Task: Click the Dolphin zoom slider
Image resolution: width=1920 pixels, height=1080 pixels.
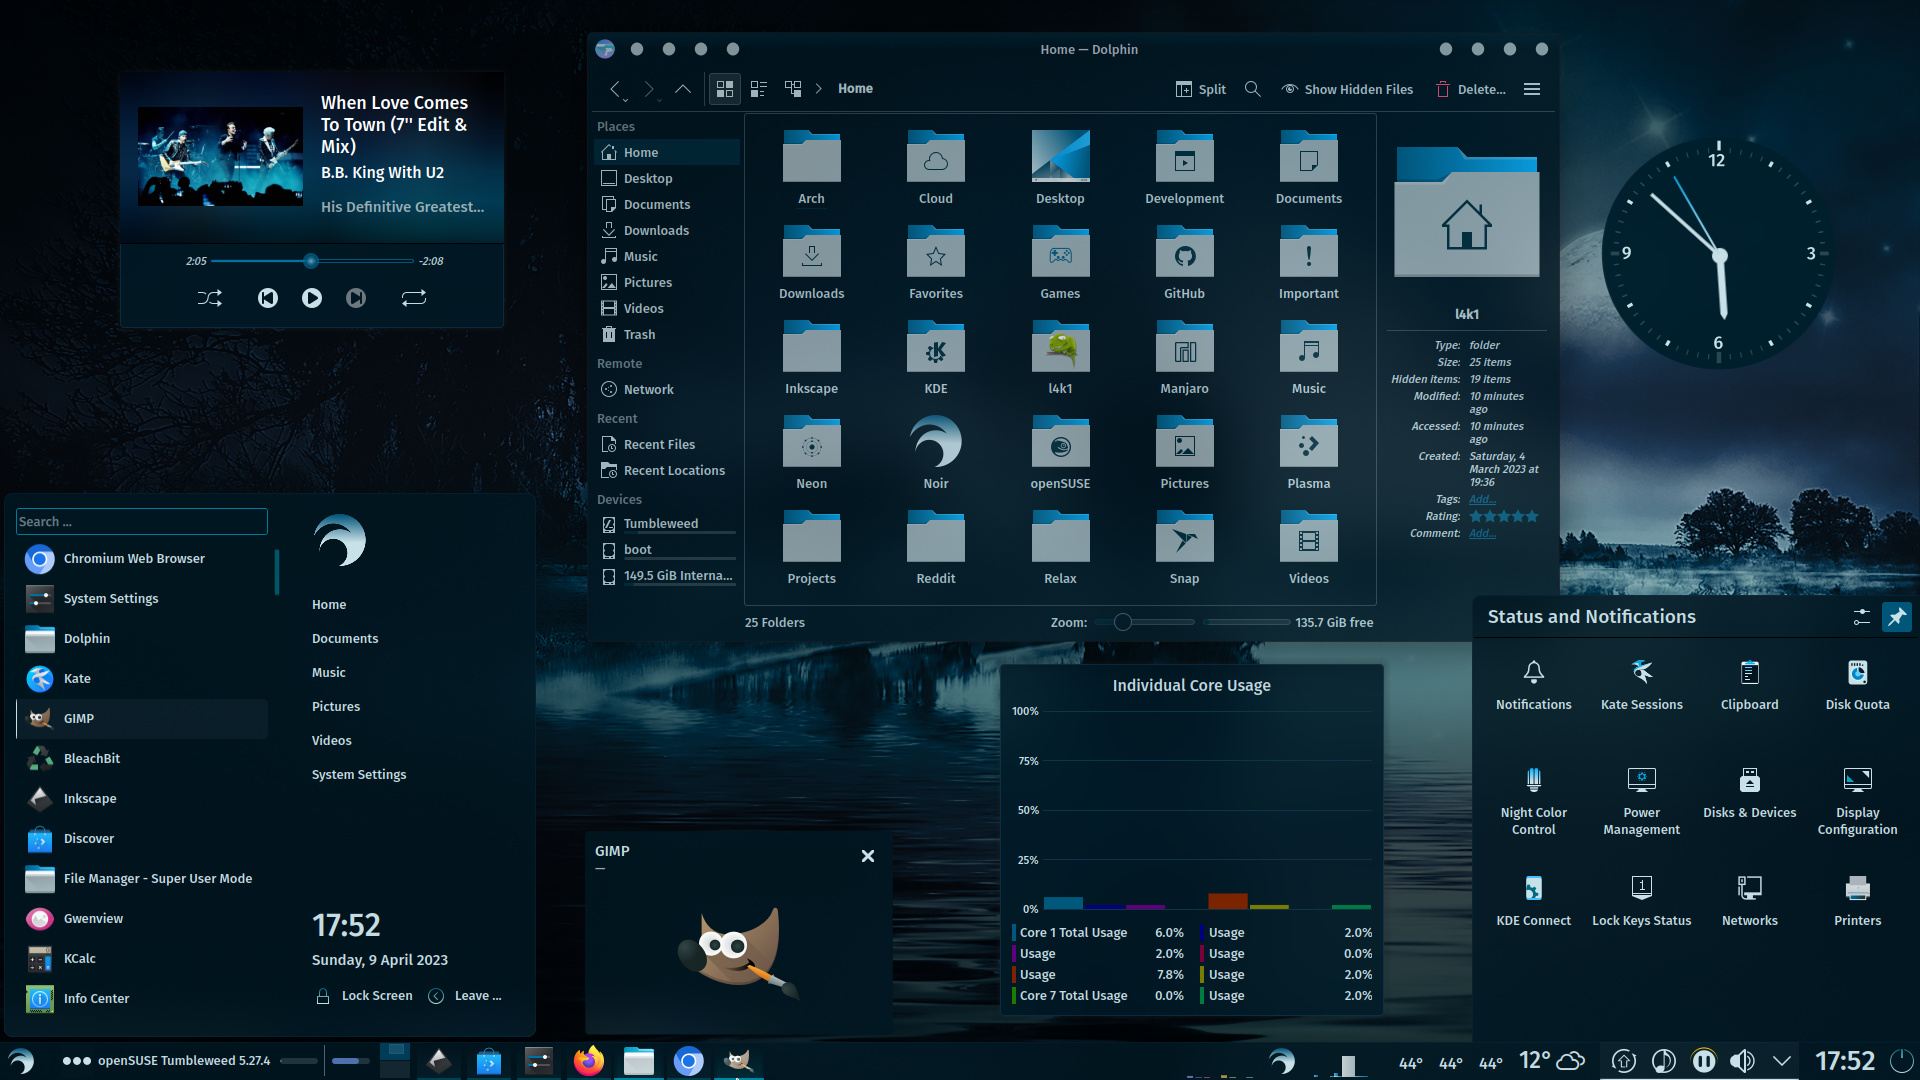Action: coord(1144,622)
